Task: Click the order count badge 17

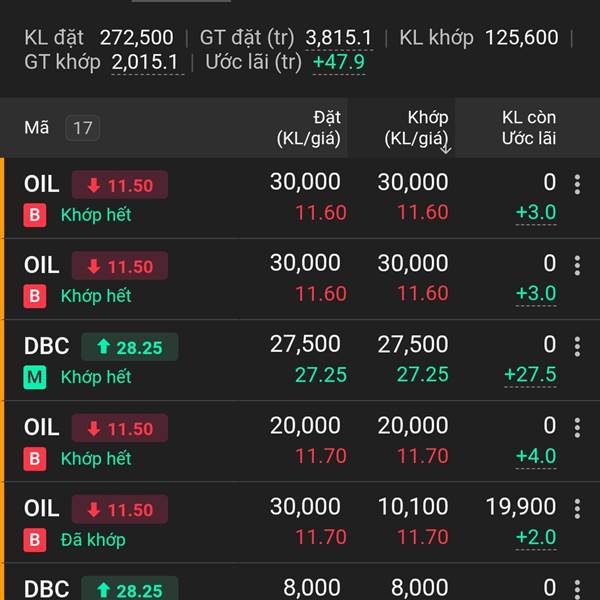Action: click(83, 128)
